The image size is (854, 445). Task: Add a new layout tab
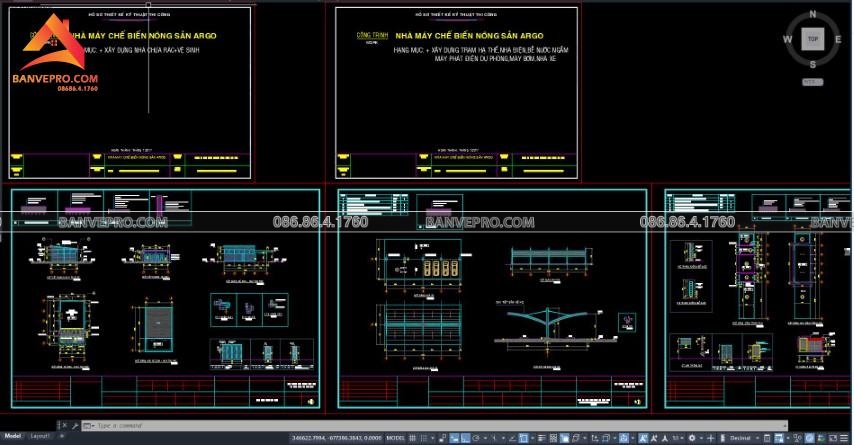coord(61,436)
